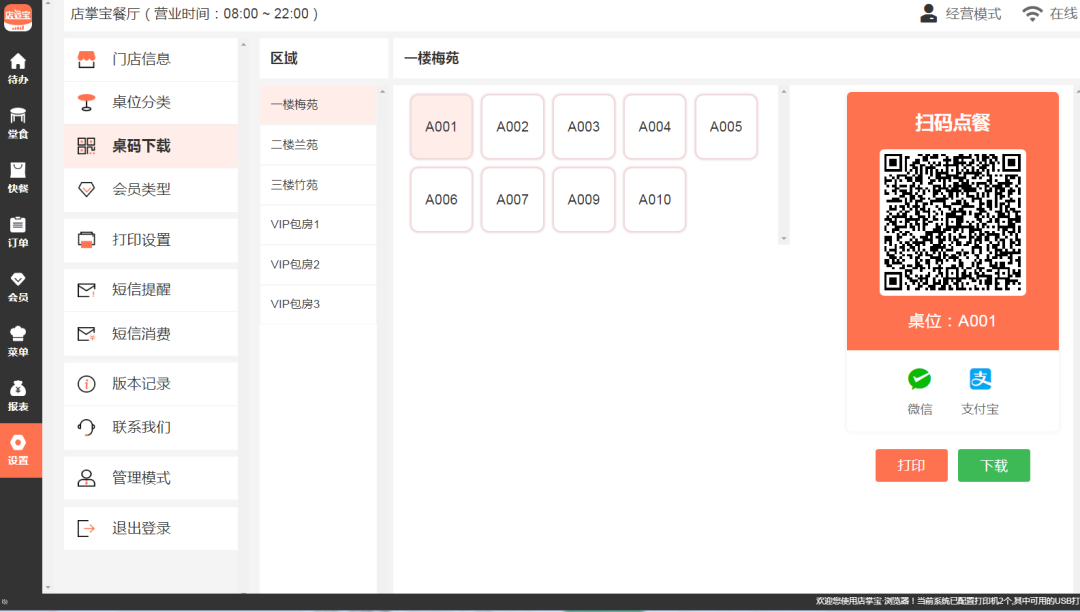Click the green 下载 download button
1080x612 pixels.
tap(994, 465)
